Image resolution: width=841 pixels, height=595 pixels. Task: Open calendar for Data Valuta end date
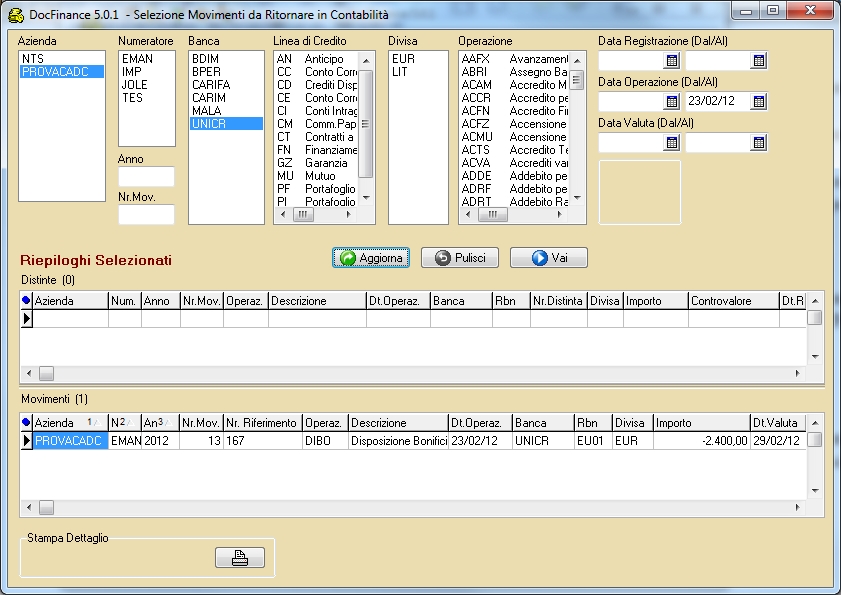[x=758, y=143]
